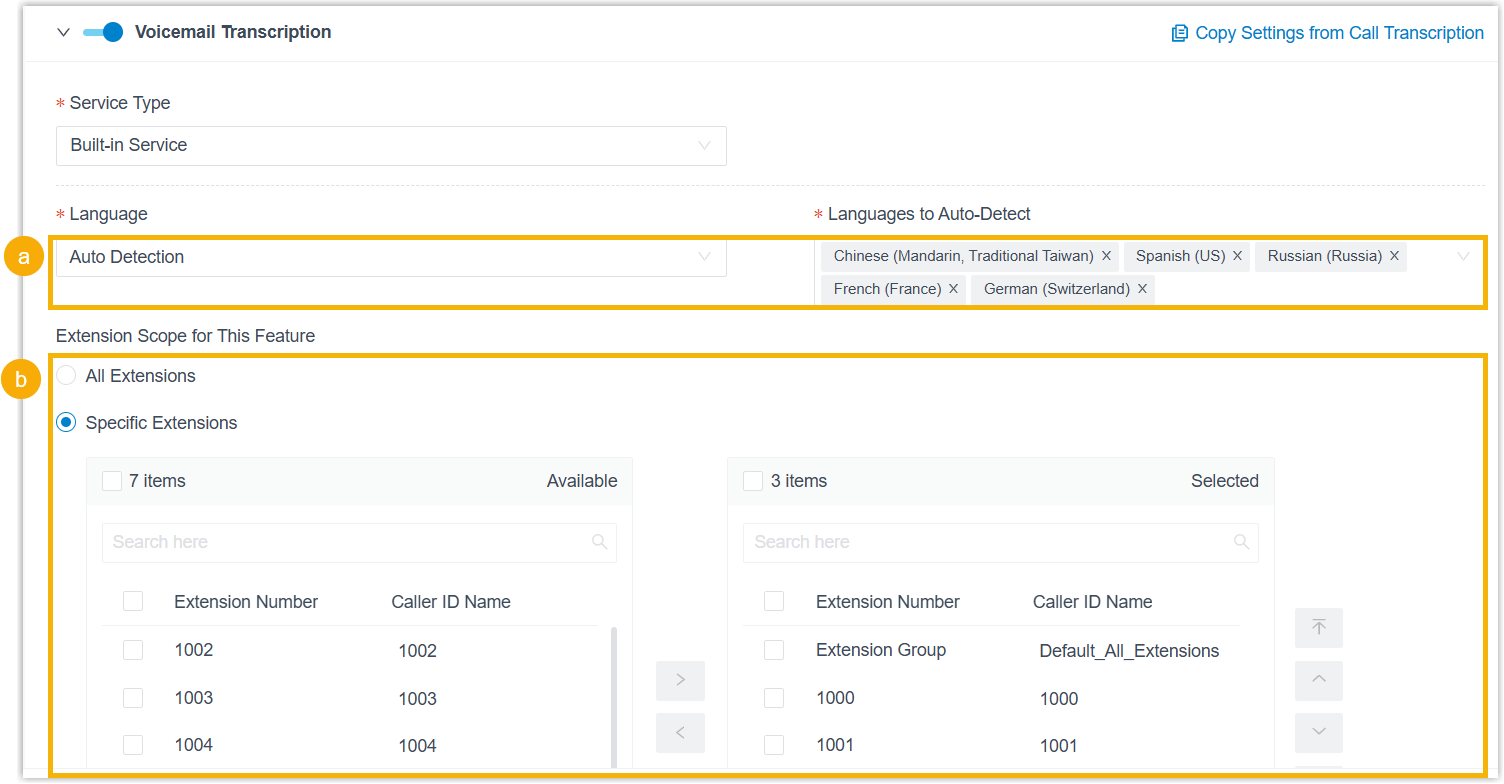This screenshot has height=784, width=1504.
Task: Click the Available list scrollbar
Action: pyautogui.click(x=614, y=698)
